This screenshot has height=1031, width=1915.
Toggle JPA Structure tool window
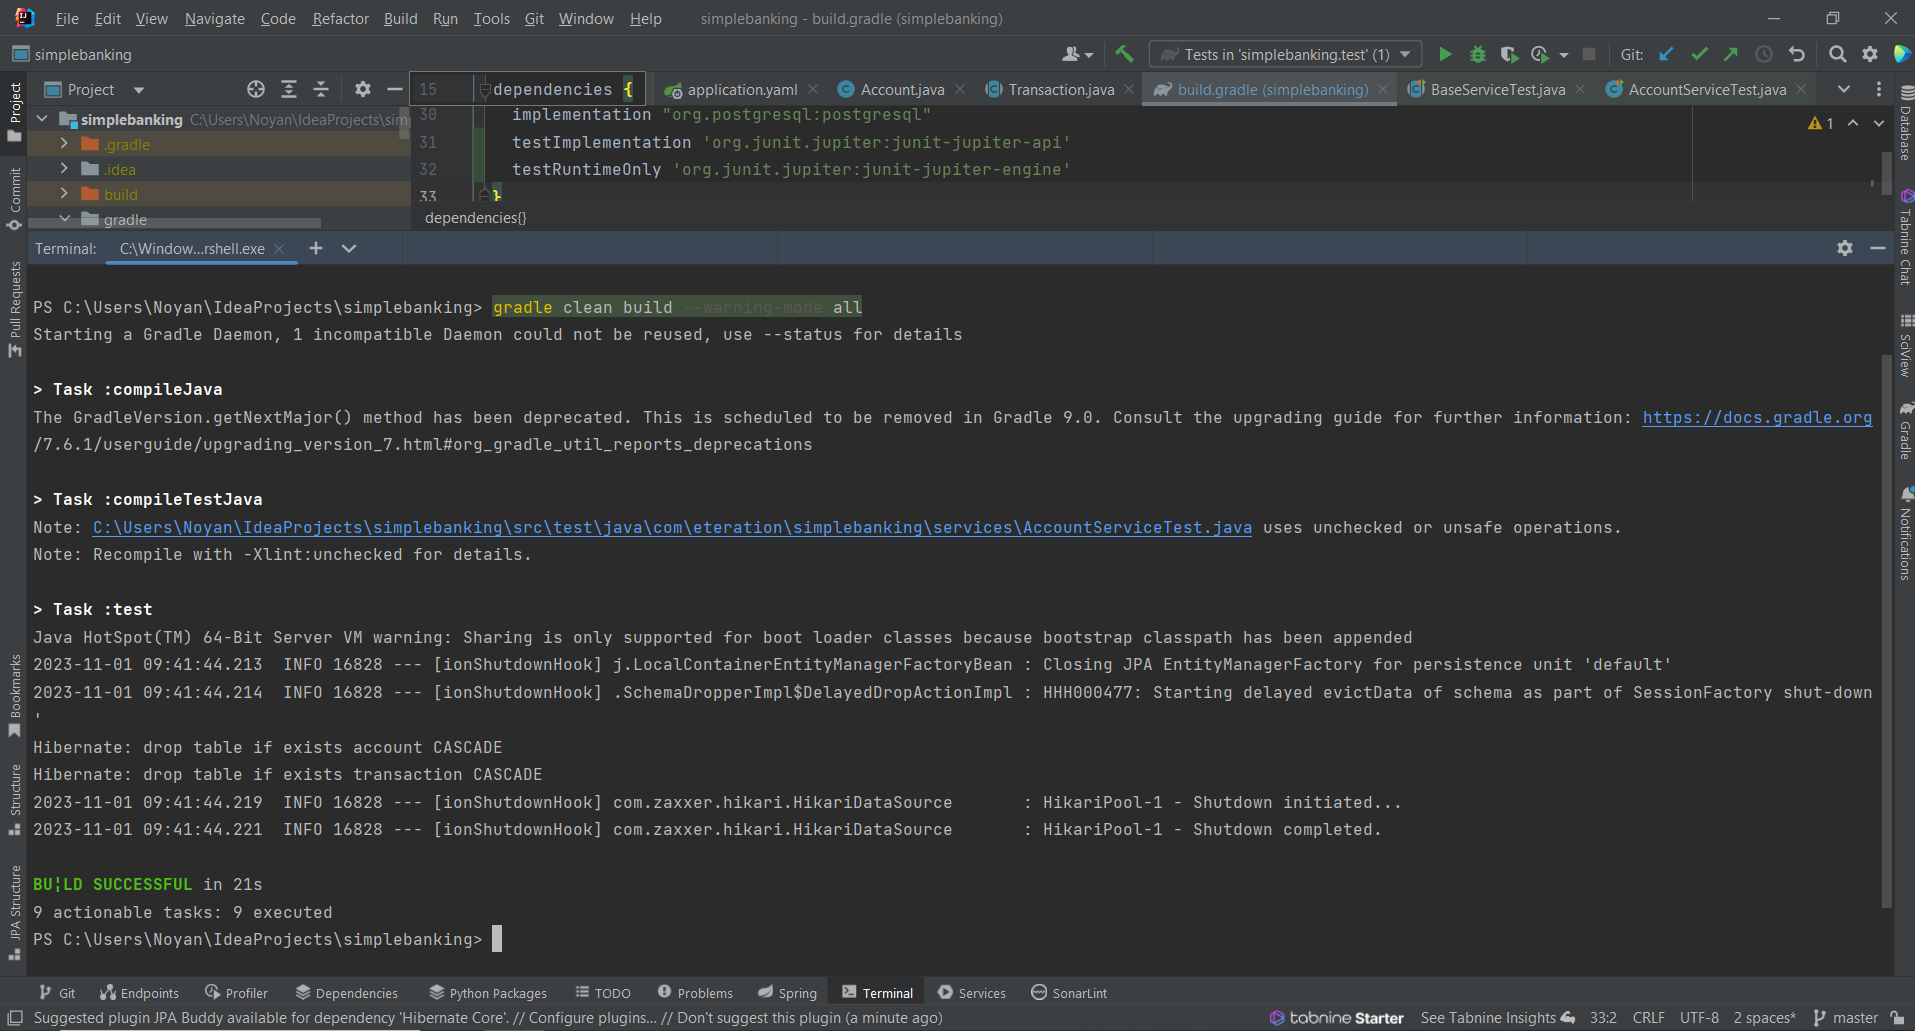coord(14,912)
